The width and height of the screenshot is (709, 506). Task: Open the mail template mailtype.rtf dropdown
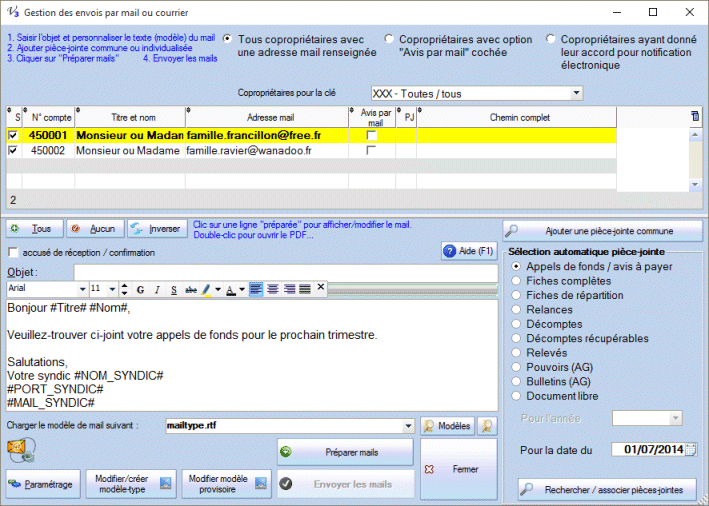[407, 426]
